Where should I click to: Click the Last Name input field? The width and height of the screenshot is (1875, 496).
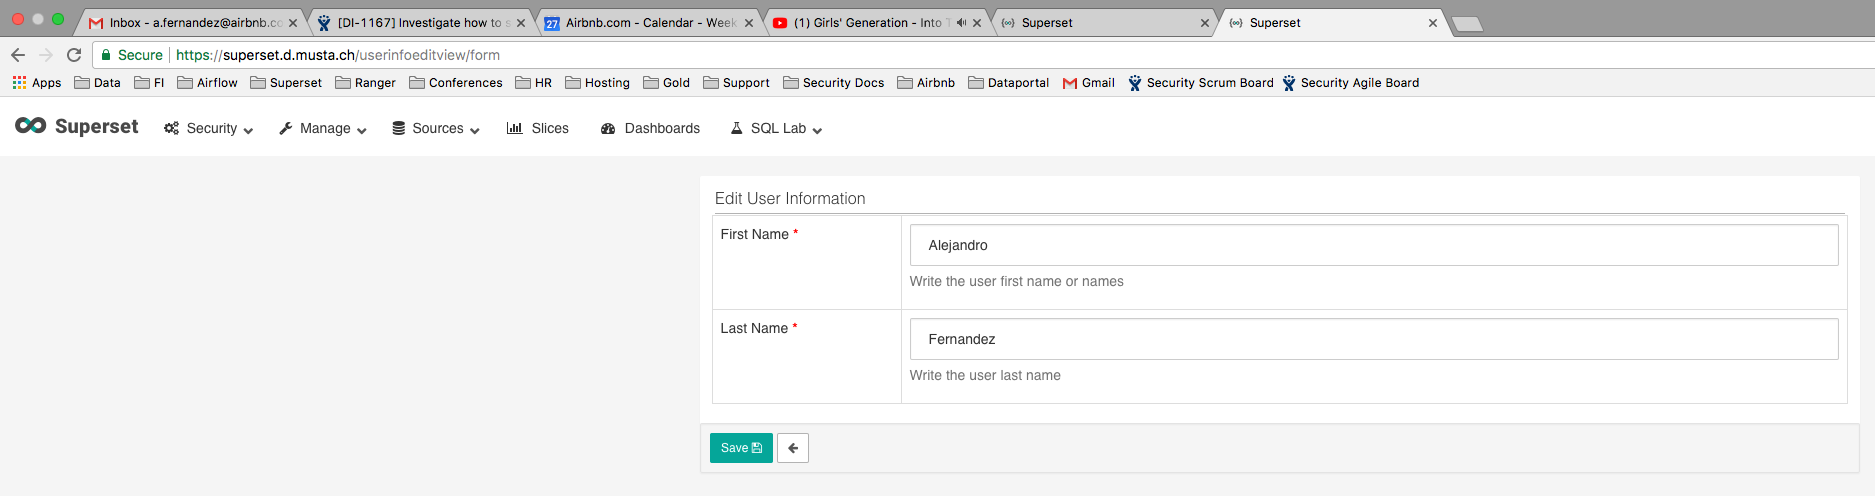[1374, 339]
